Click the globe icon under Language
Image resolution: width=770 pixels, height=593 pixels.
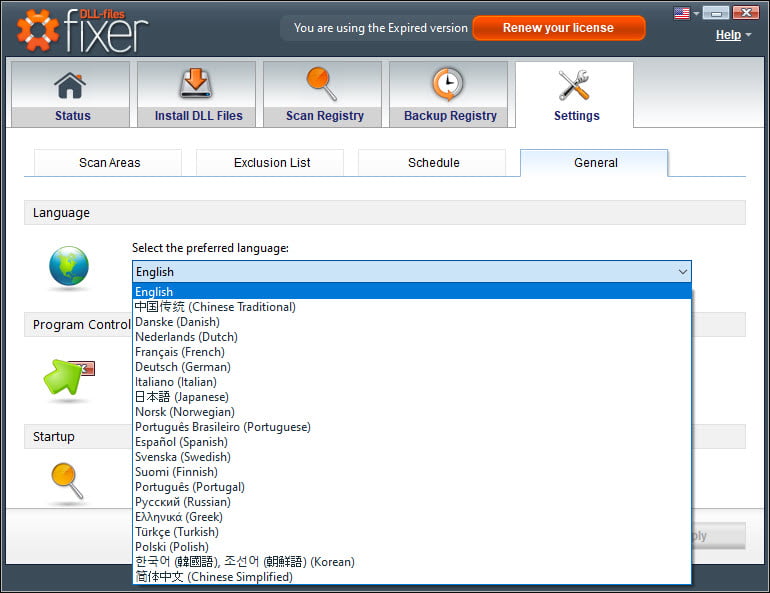pyautogui.click(x=69, y=266)
